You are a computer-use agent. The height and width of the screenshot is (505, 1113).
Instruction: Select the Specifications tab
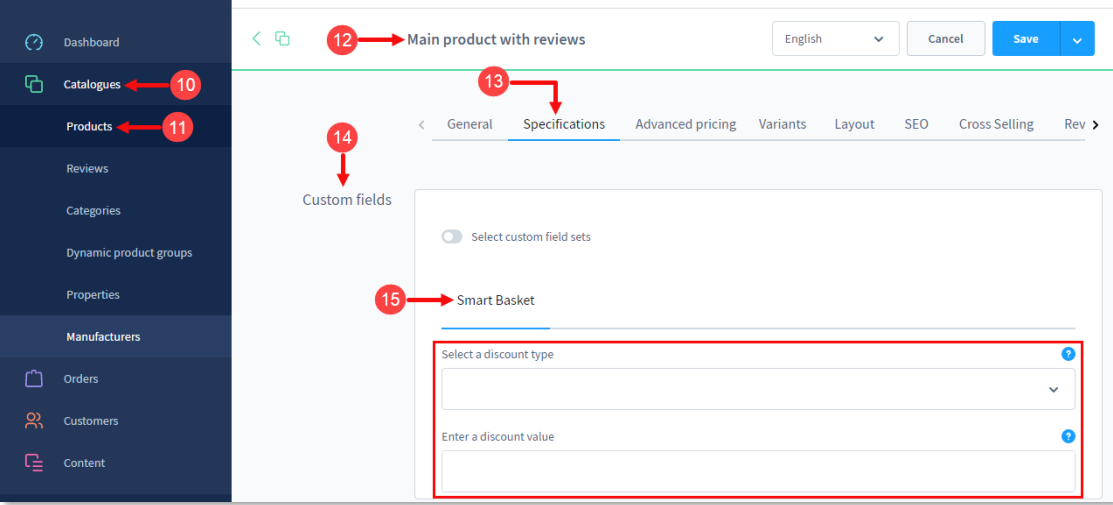click(564, 124)
